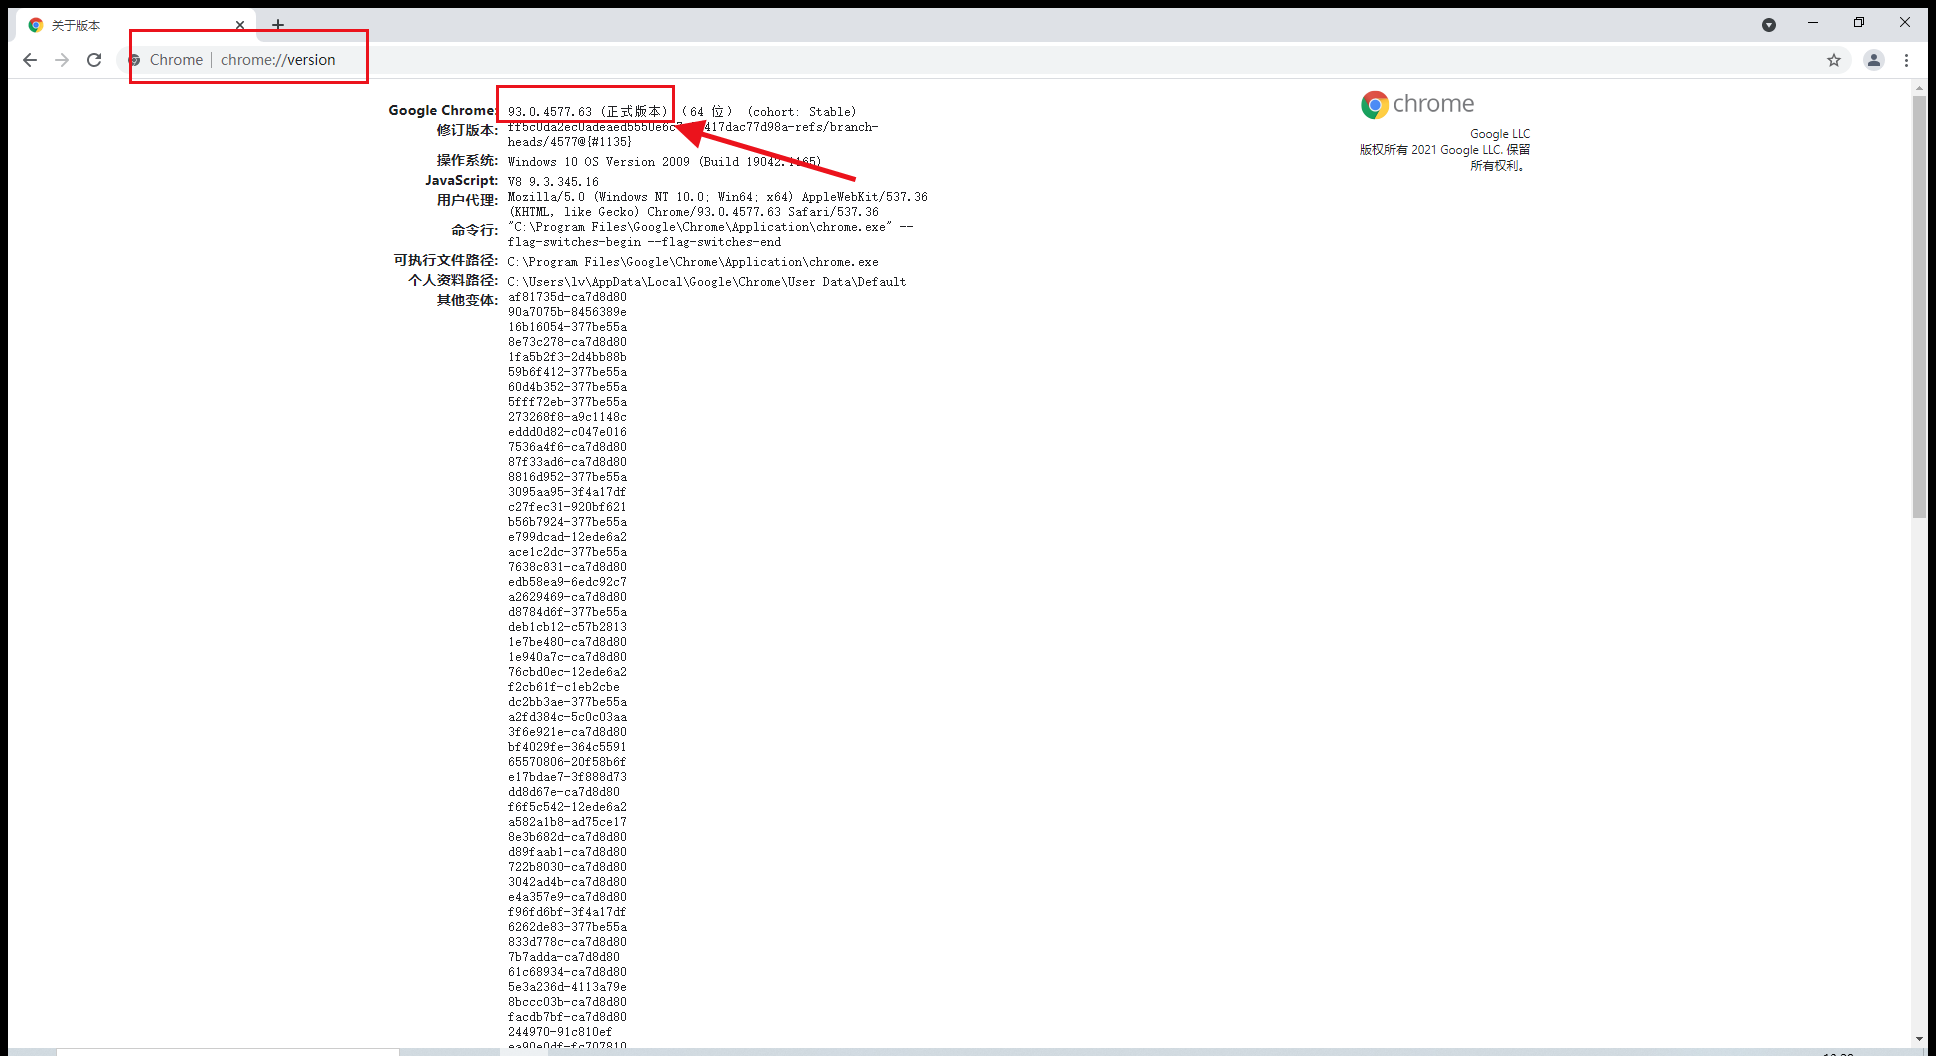Click the '(64 位)' text

(707, 112)
